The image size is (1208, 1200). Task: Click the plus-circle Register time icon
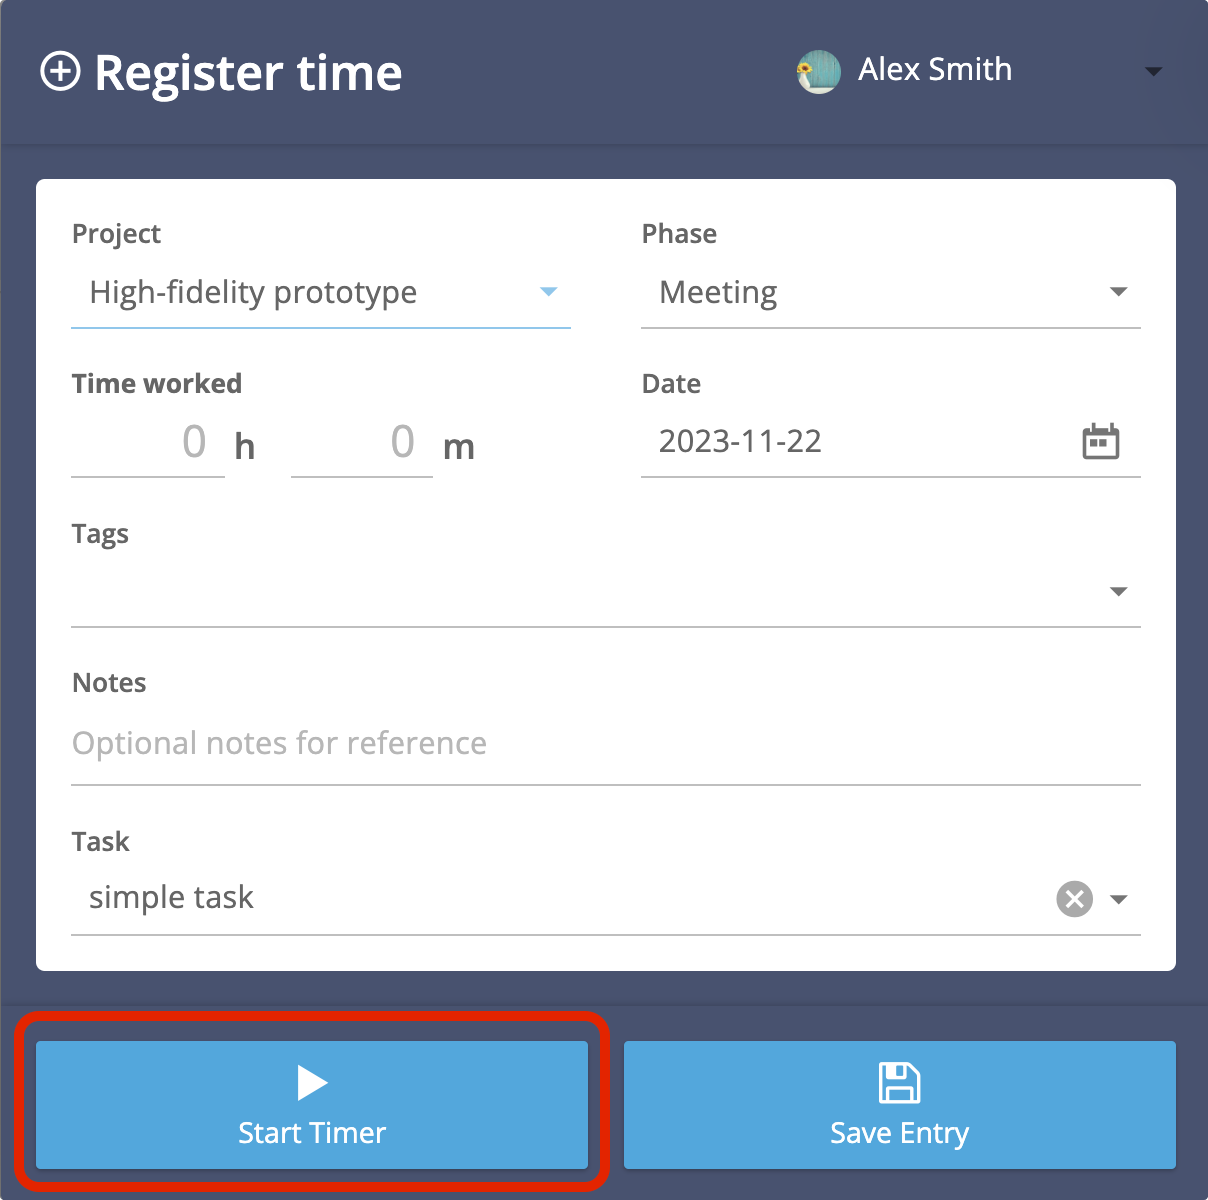click(63, 72)
